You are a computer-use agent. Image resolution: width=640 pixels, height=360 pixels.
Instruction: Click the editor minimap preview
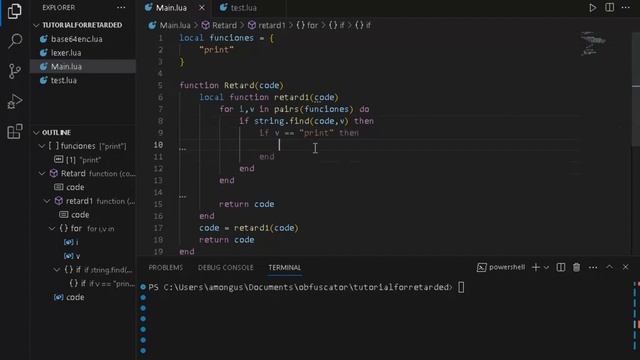click(x=593, y=43)
